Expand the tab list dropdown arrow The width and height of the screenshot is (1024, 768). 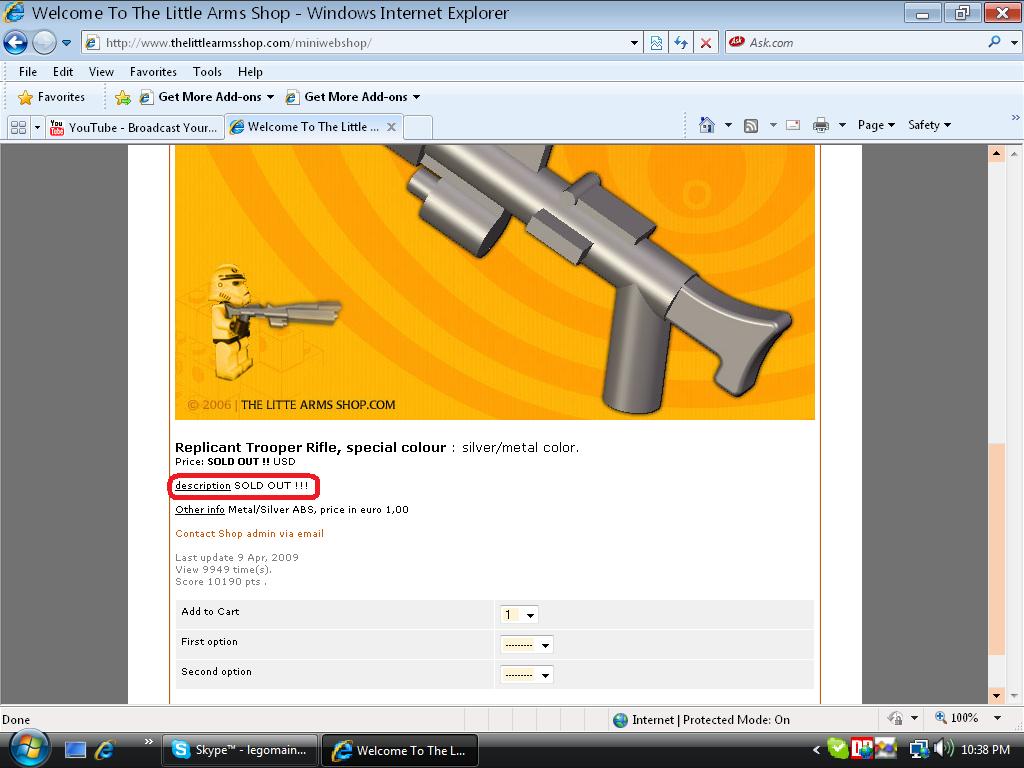point(37,127)
